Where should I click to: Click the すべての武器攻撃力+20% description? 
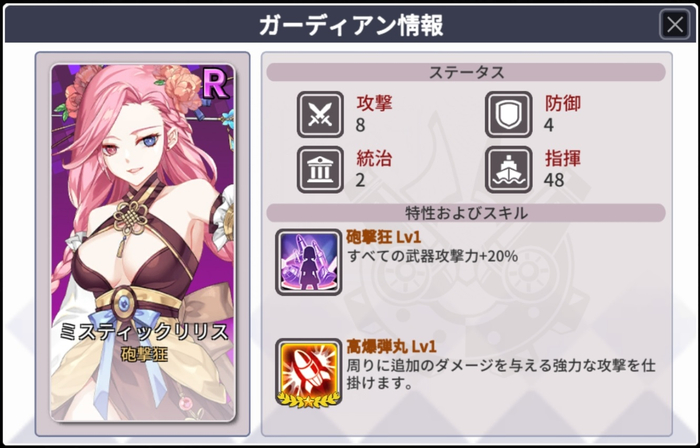tap(432, 256)
